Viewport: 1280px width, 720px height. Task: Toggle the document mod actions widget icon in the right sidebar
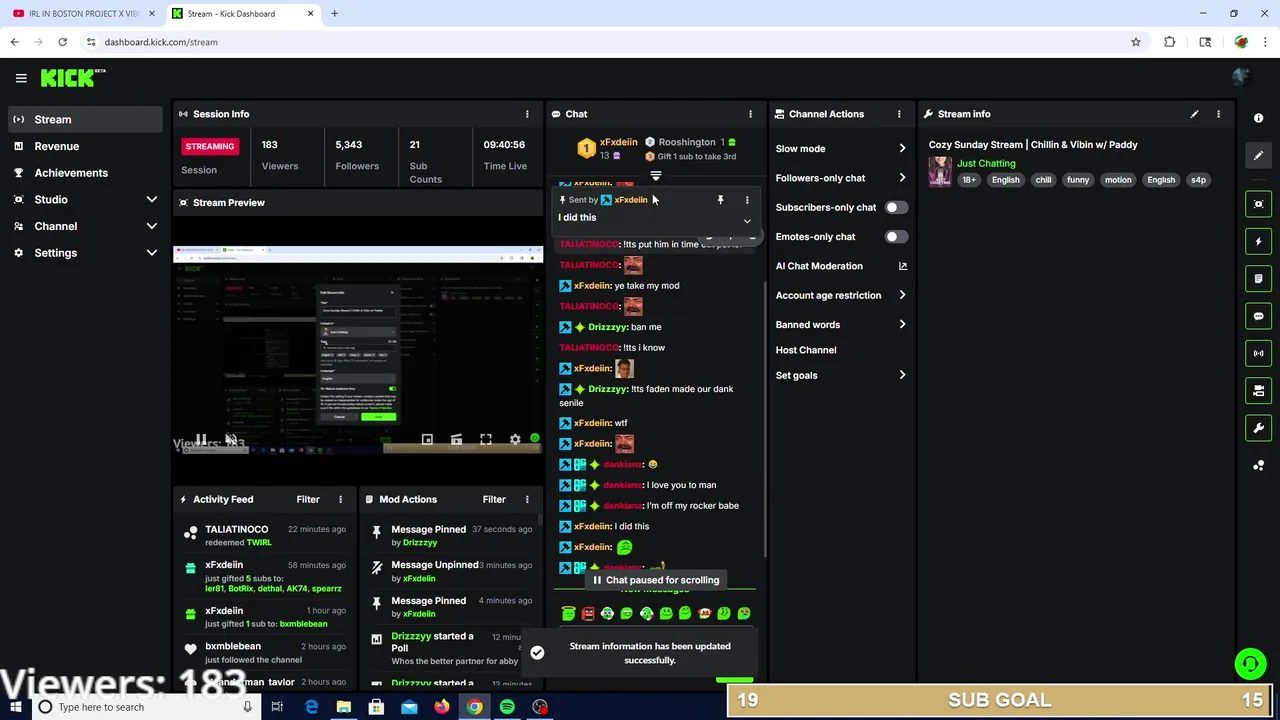1258,278
